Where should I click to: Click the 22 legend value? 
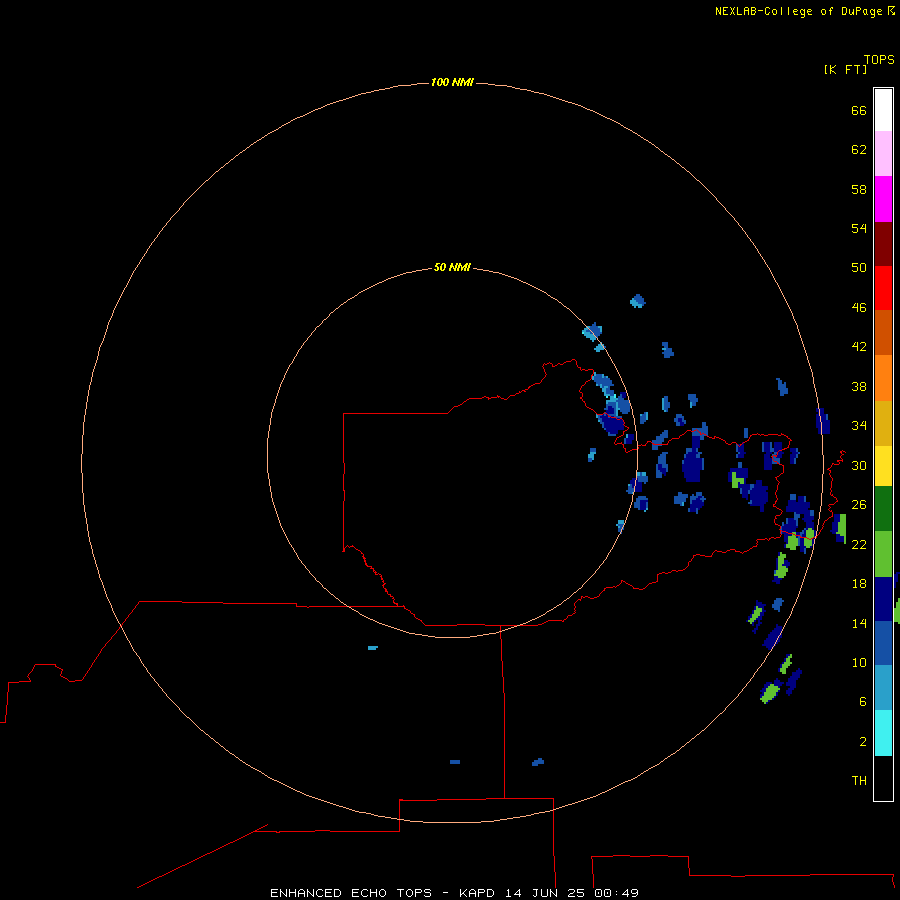click(859, 544)
